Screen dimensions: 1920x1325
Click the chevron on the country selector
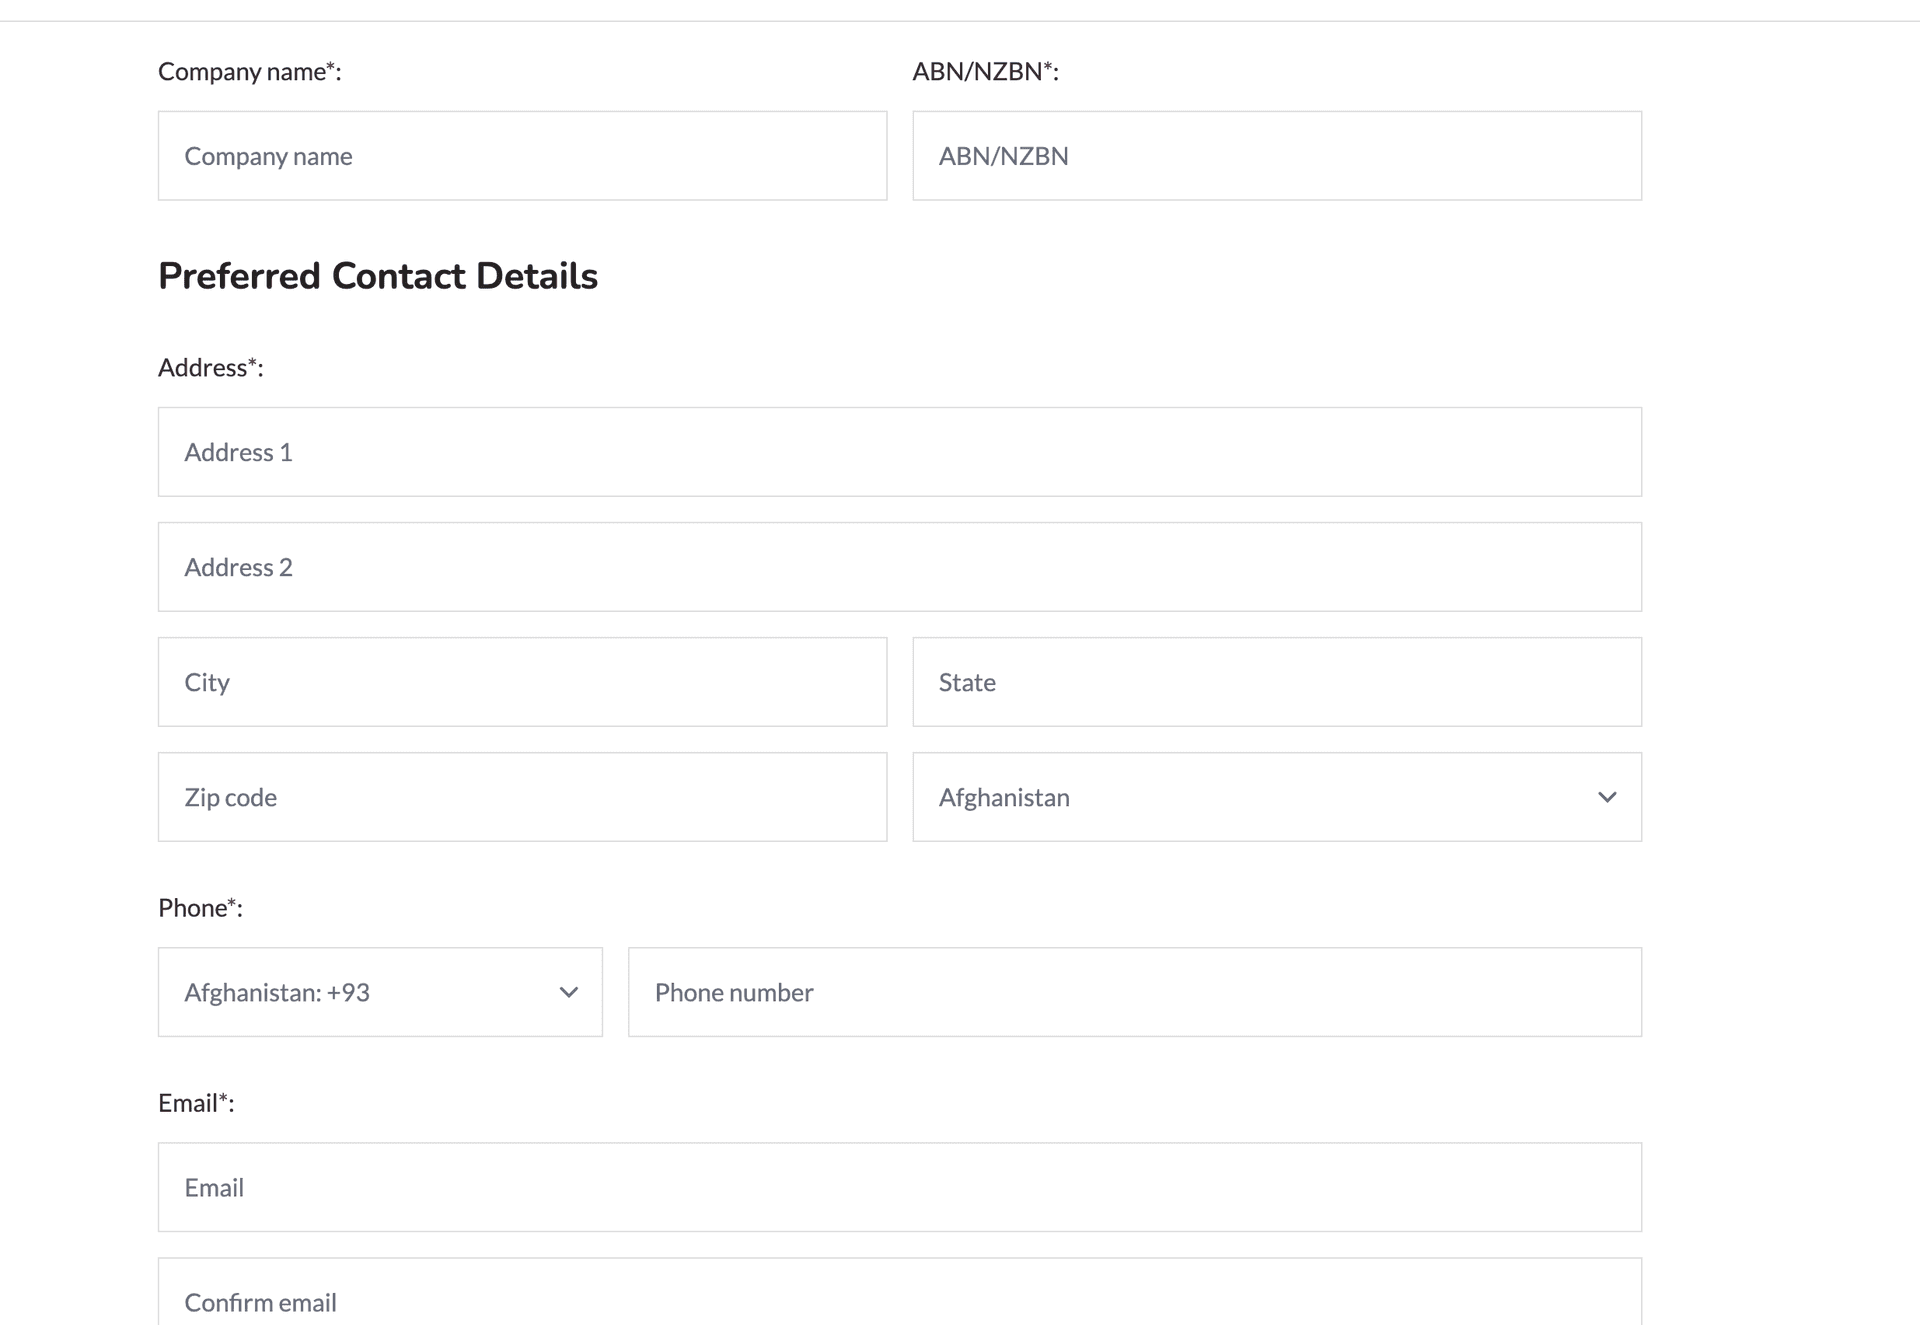(x=1607, y=797)
